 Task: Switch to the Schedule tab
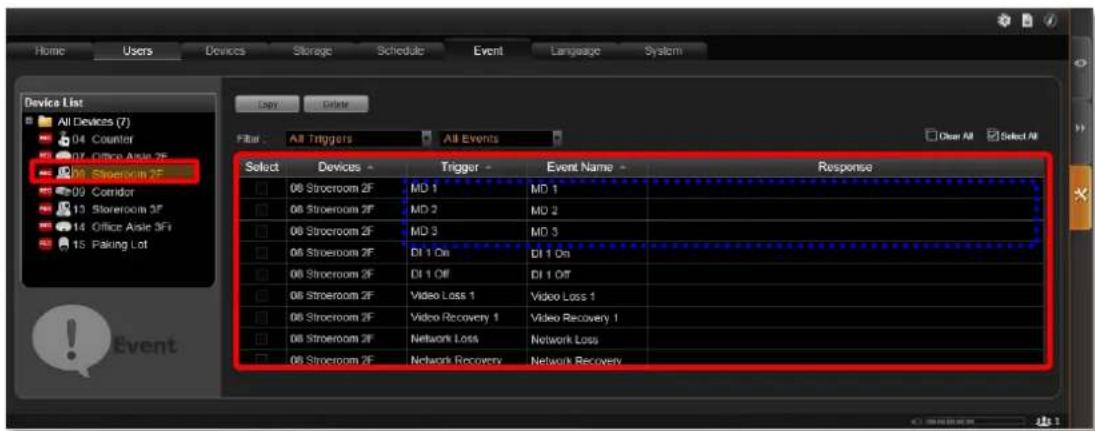tap(400, 51)
